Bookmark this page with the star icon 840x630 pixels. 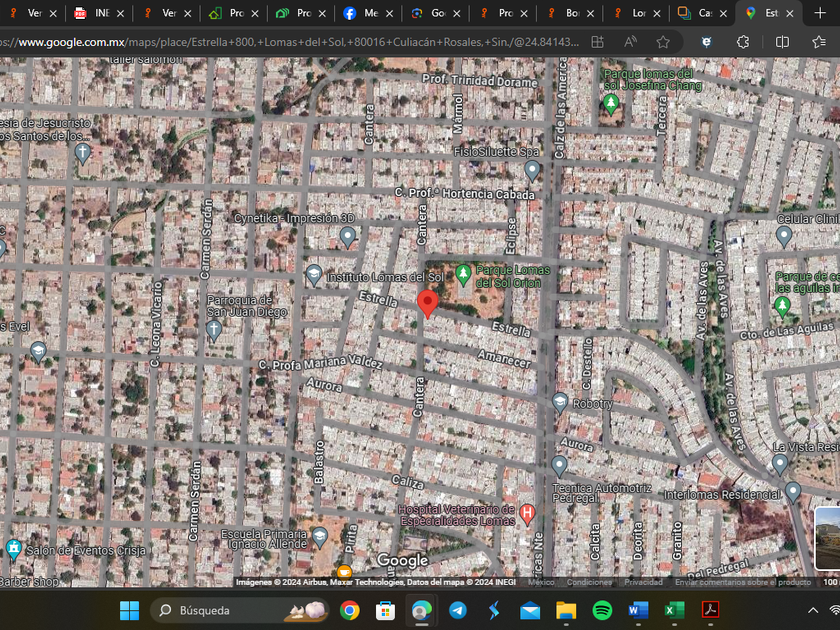(x=663, y=42)
